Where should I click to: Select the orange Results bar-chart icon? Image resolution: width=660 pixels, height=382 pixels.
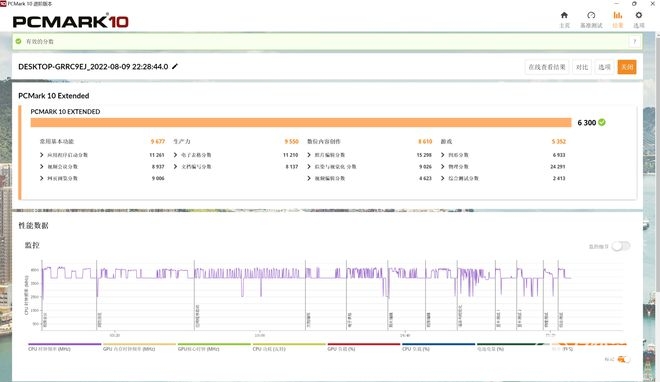[x=617, y=16]
